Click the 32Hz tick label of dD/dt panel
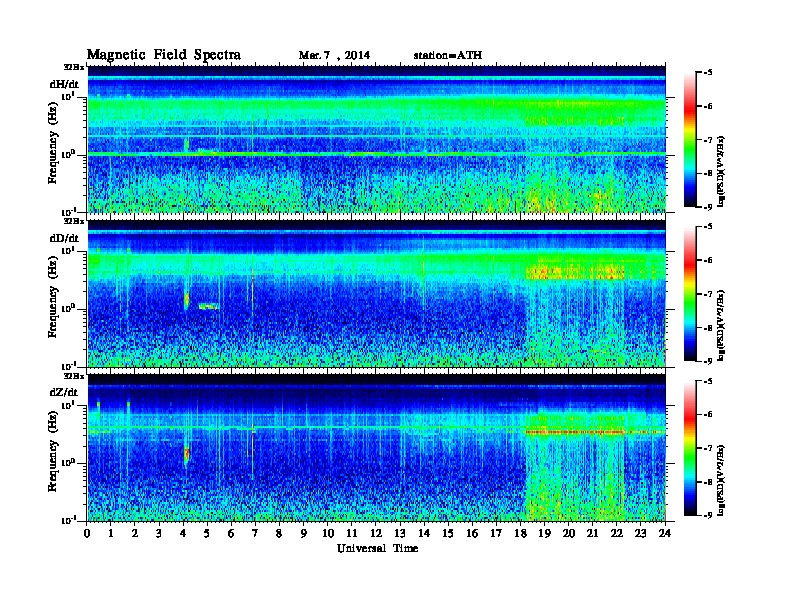Viewport: 792px width, 612px height. point(74,221)
